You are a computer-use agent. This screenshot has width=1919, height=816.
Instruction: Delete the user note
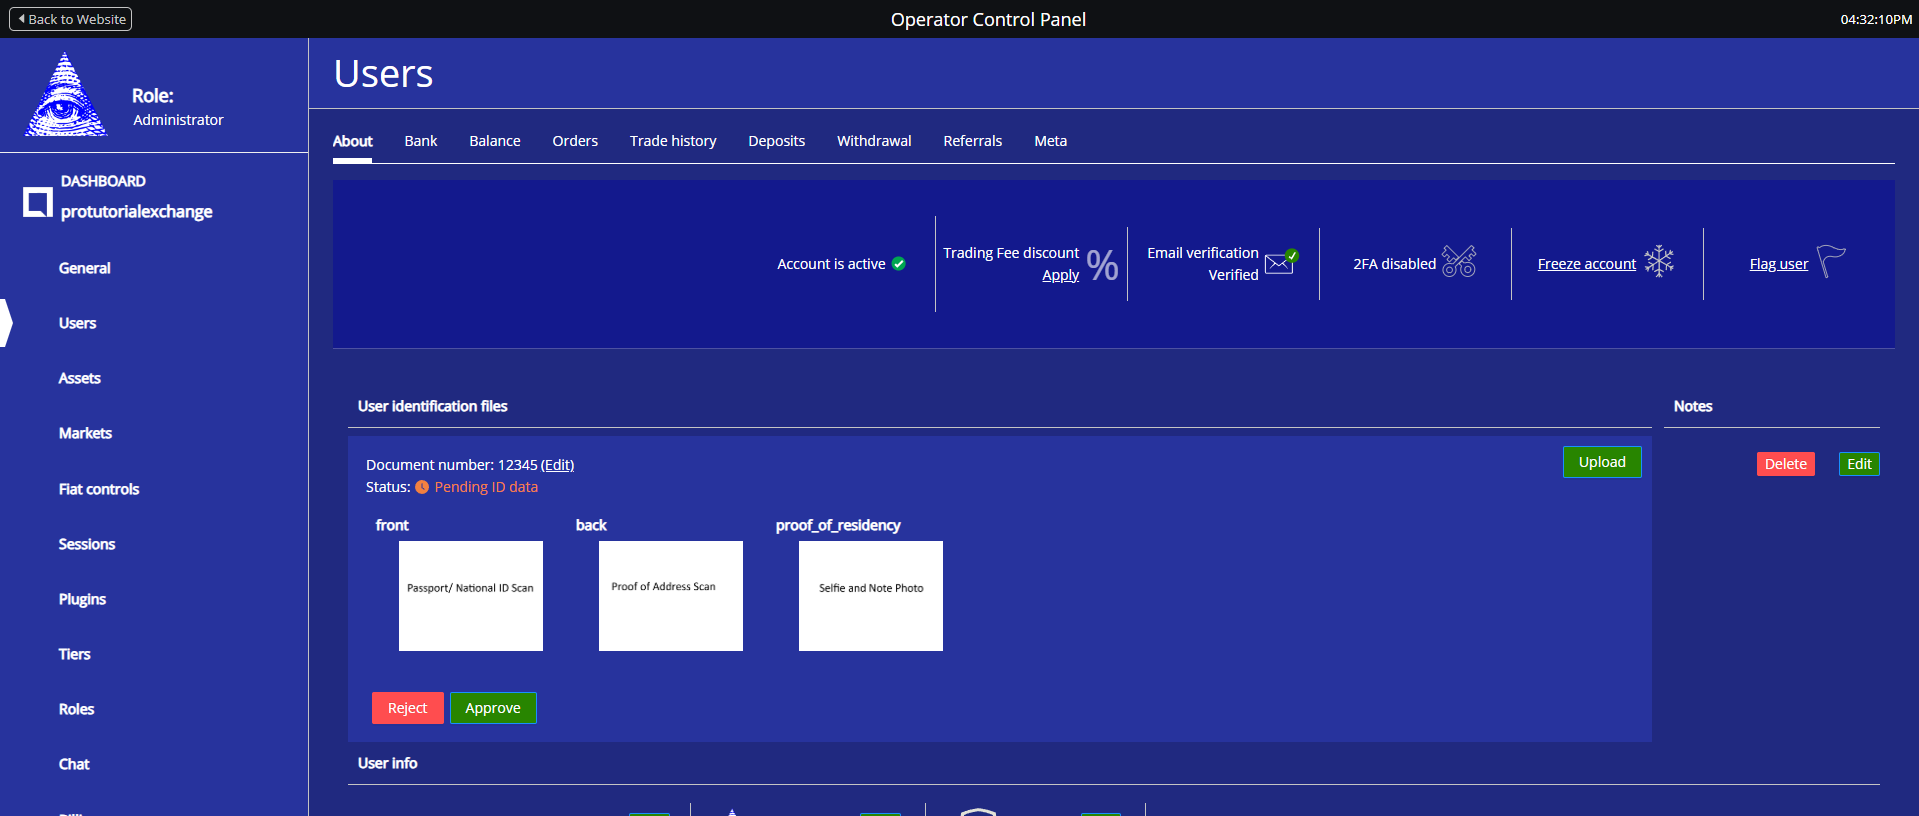[x=1785, y=464]
